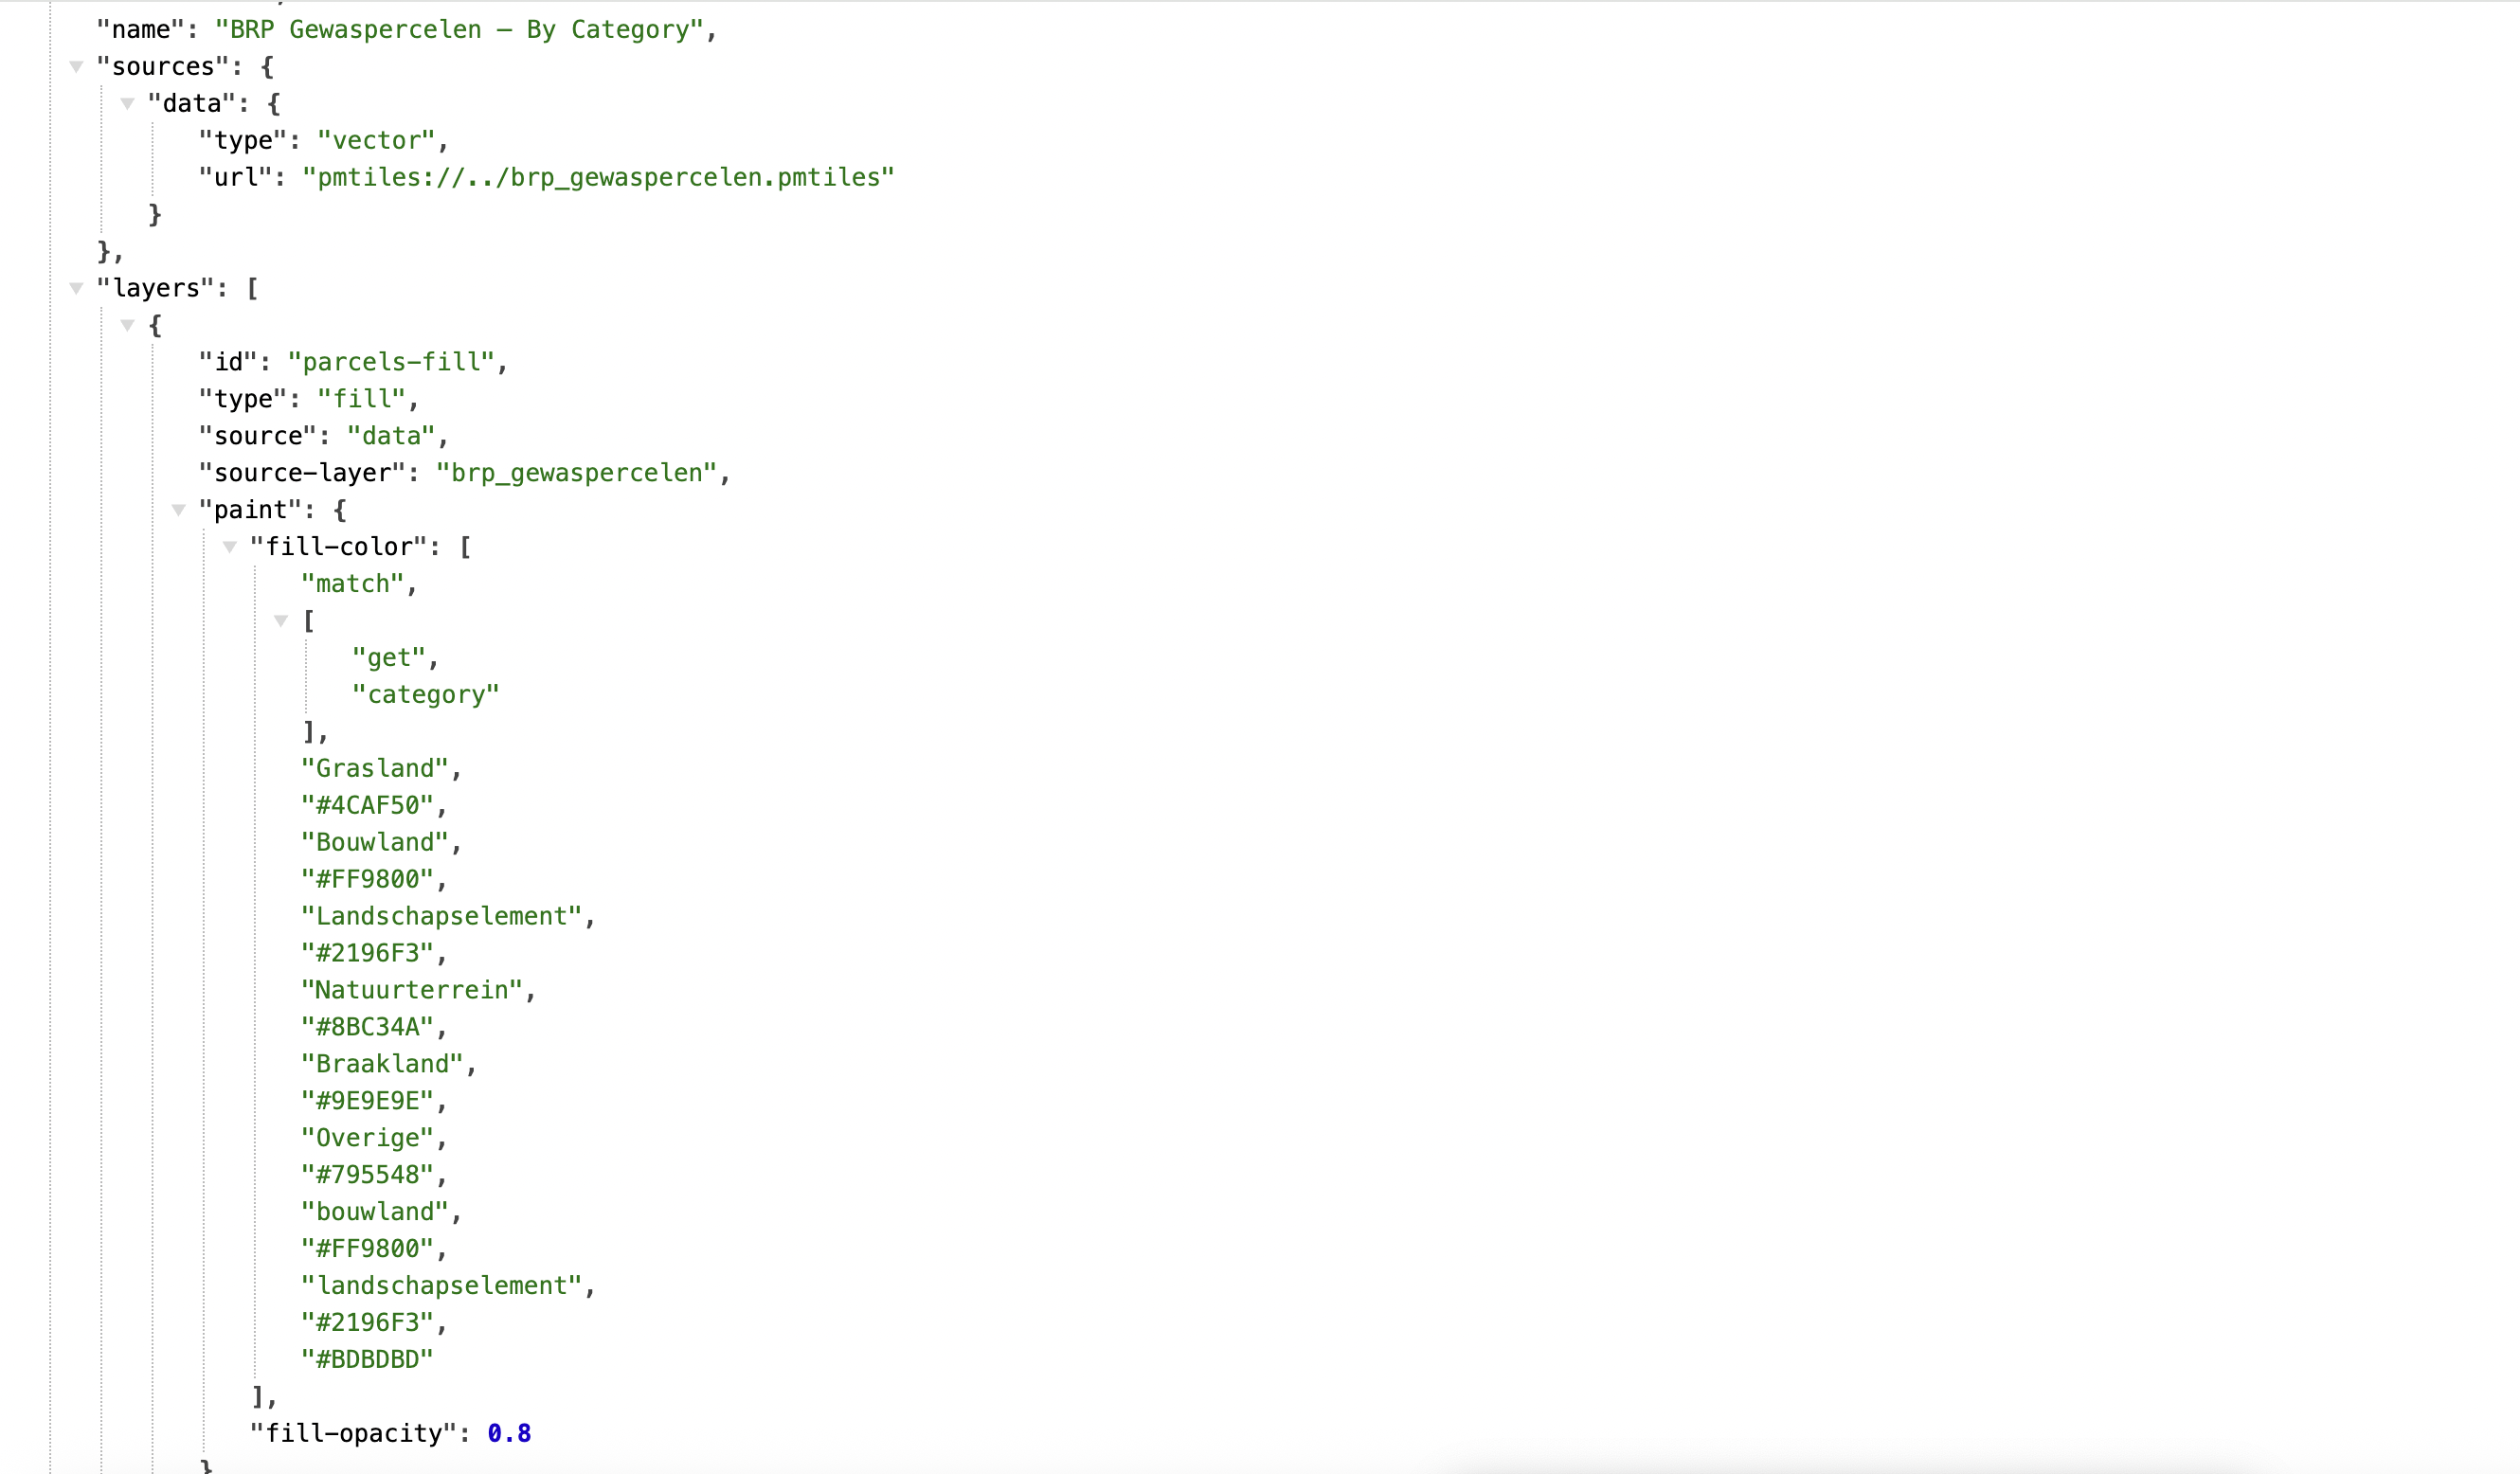Click the "sources" key label
Image resolution: width=2520 pixels, height=1474 pixels.
point(163,67)
